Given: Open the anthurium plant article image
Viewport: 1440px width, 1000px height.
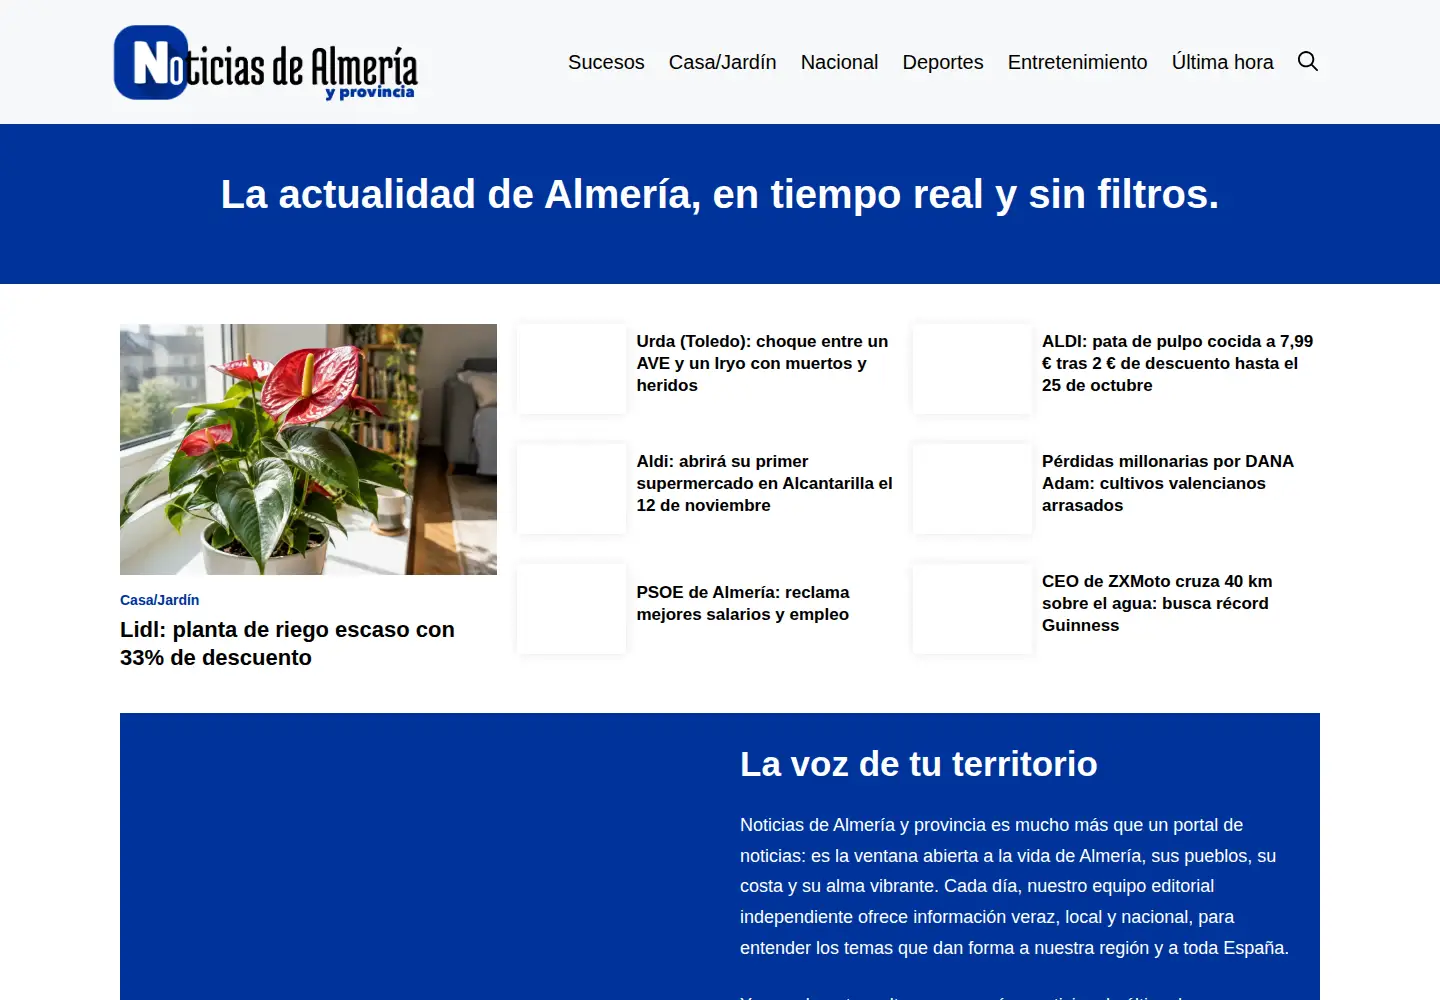Looking at the screenshot, I should (308, 449).
